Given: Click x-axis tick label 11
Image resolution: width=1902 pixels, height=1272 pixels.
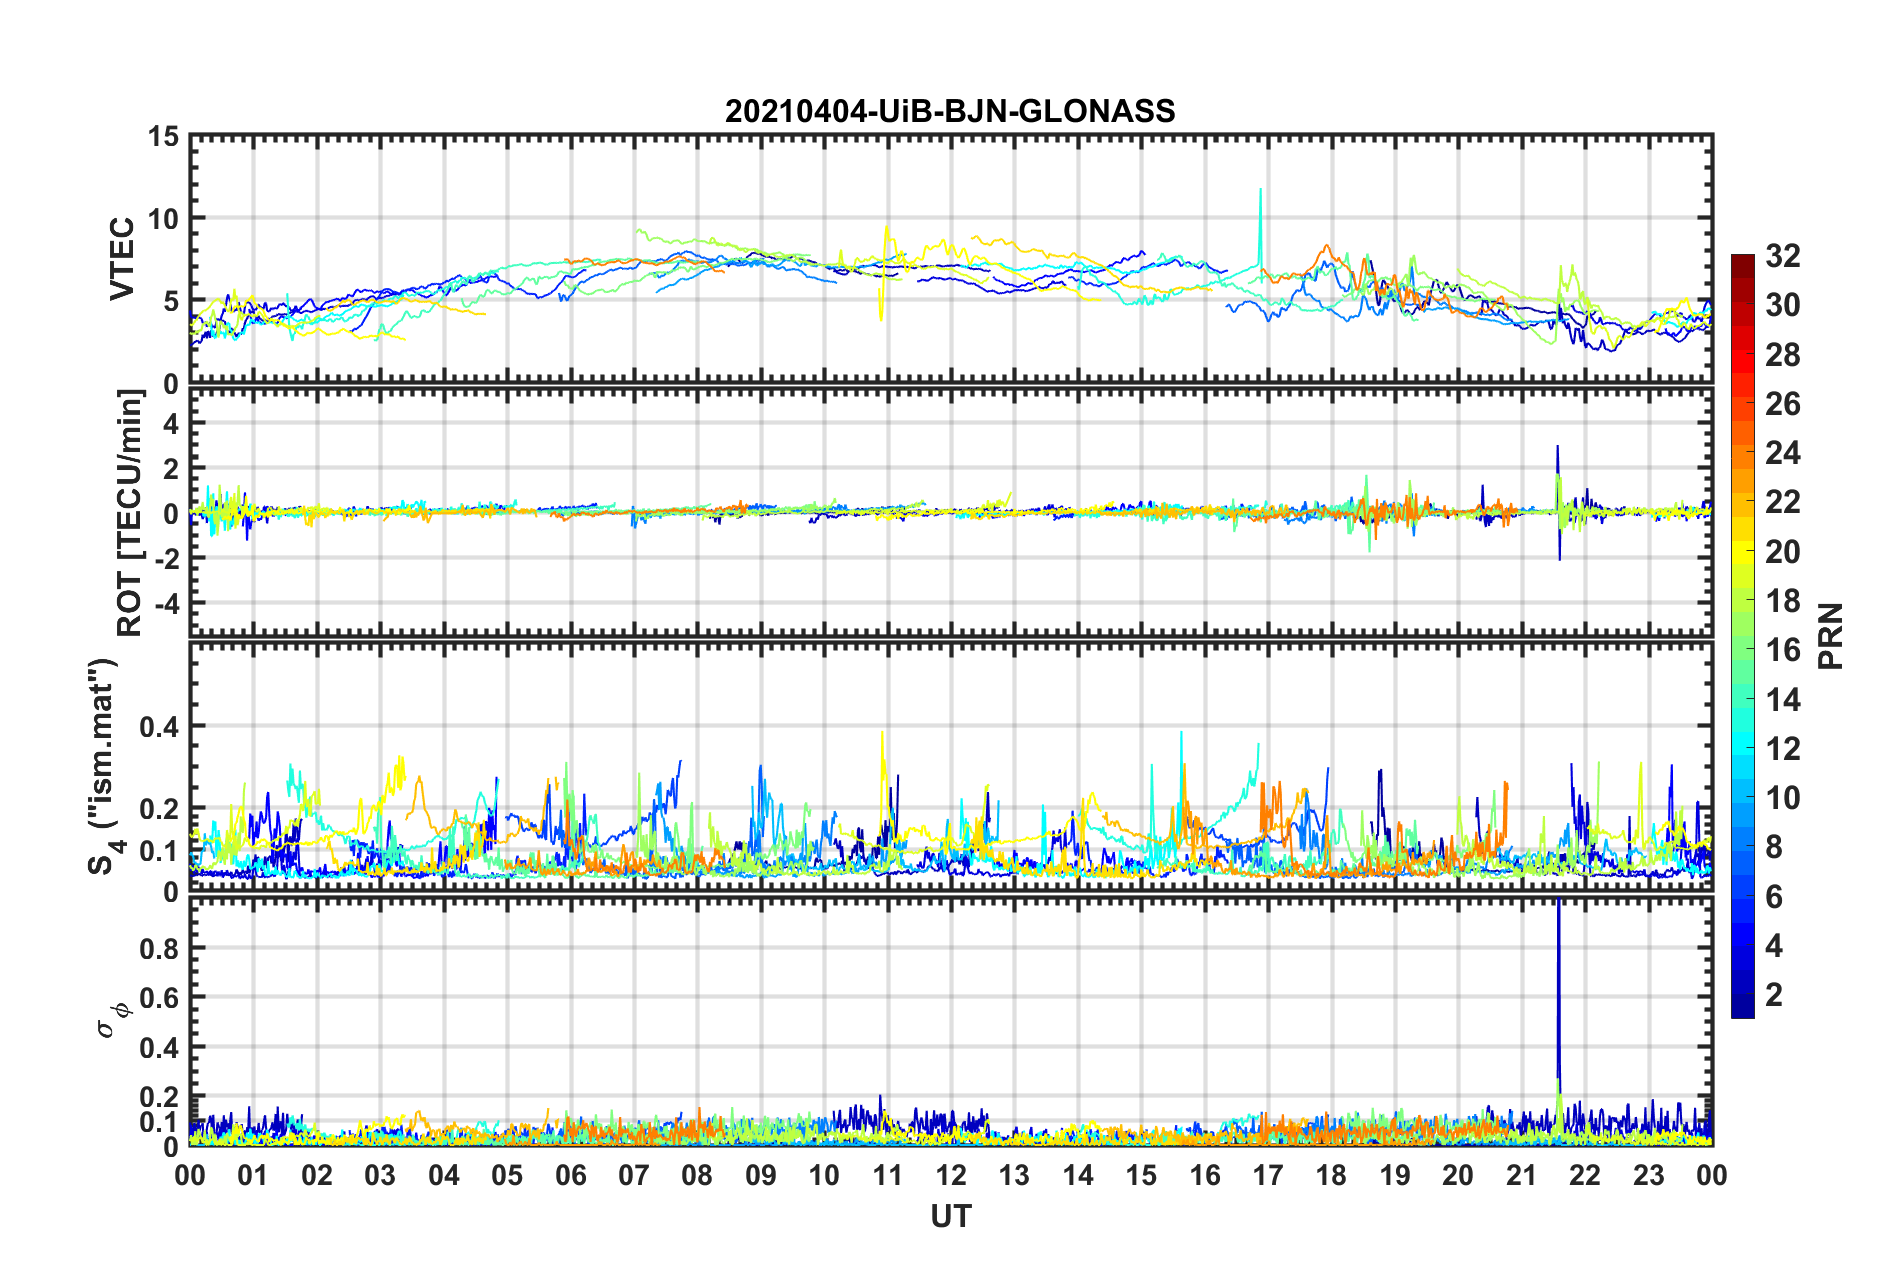Looking at the screenshot, I should click(x=887, y=1175).
